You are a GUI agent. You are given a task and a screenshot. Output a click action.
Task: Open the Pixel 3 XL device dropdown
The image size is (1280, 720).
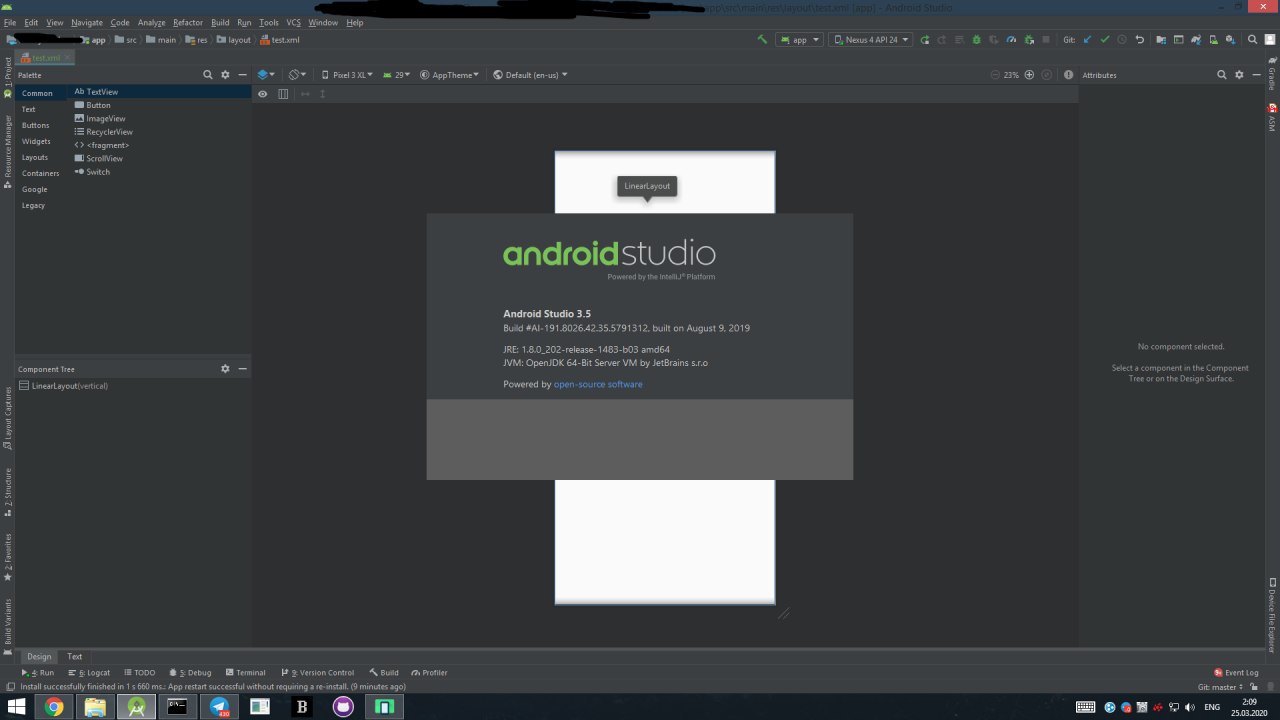[x=348, y=75]
